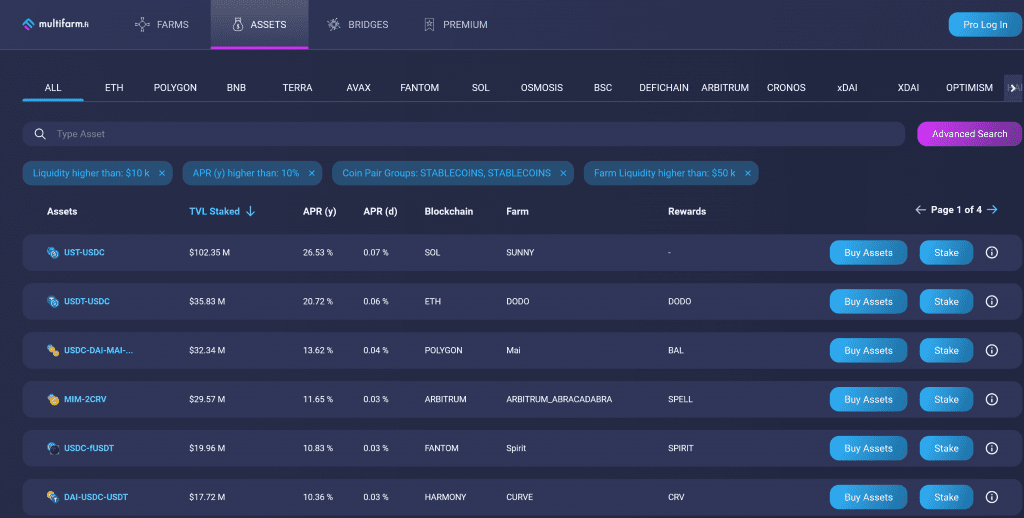Buy Assets for MIM-2CRV
Screen dimensions: 1024x518
pos(868,400)
